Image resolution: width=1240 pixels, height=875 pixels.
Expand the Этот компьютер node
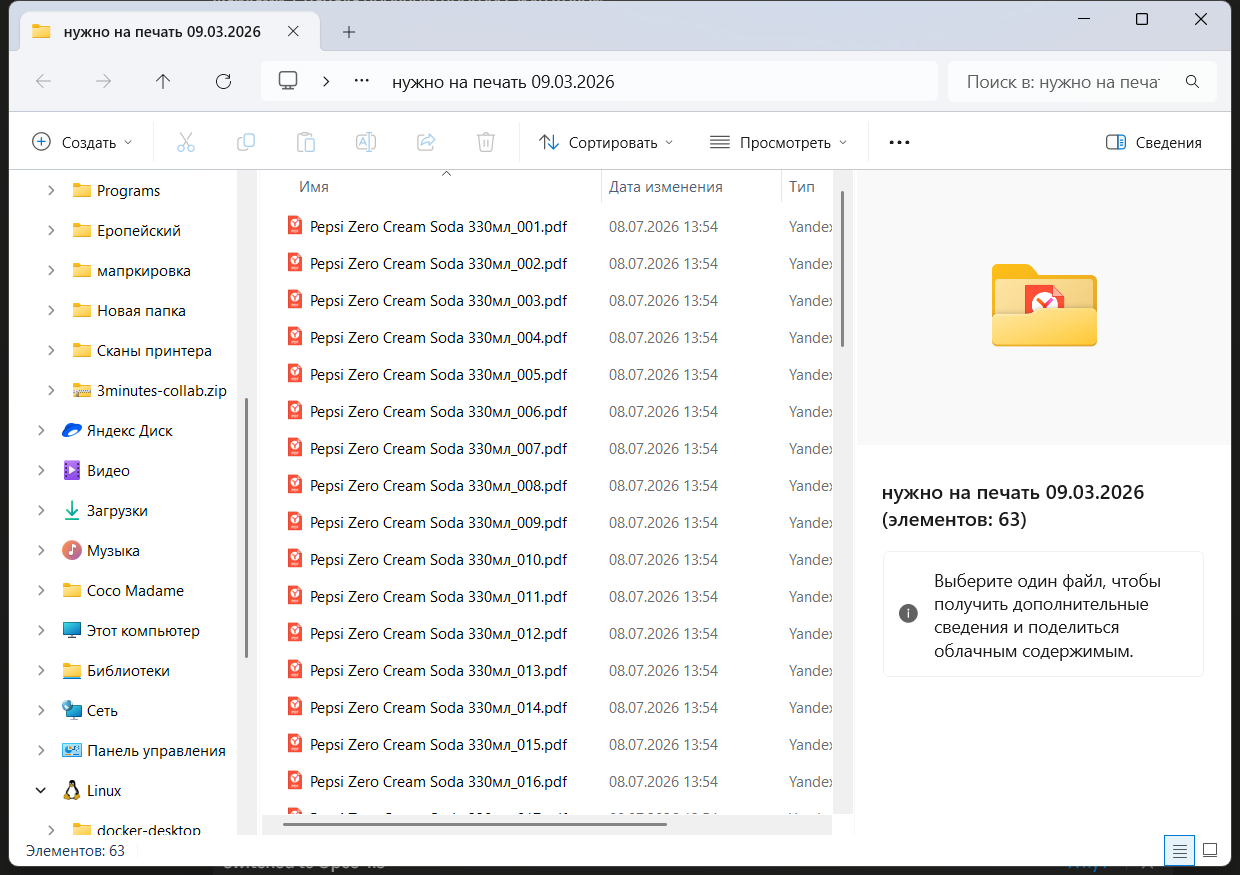point(41,630)
